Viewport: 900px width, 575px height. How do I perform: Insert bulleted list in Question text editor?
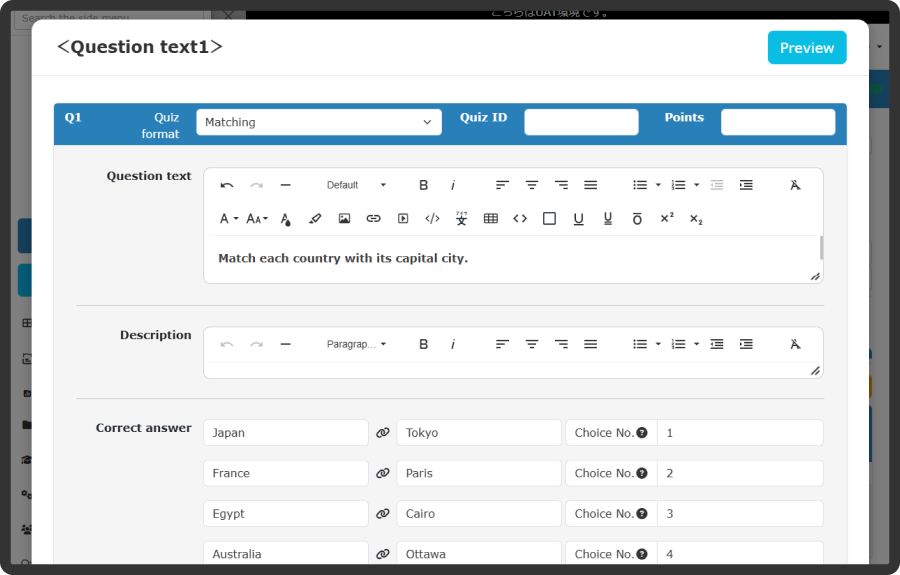pyautogui.click(x=640, y=185)
